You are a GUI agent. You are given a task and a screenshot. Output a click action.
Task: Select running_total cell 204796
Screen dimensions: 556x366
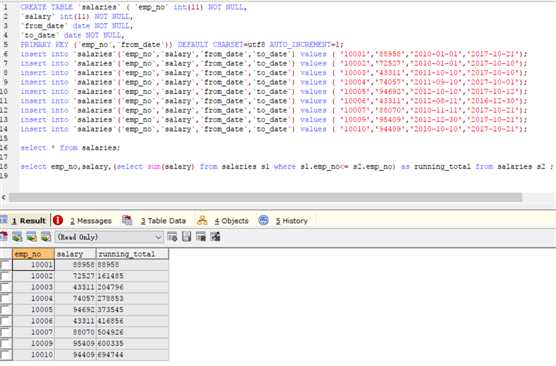[x=132, y=287]
